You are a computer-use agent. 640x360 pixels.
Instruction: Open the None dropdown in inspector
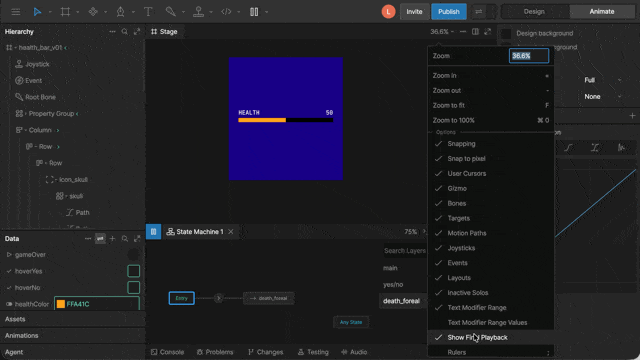pos(602,97)
